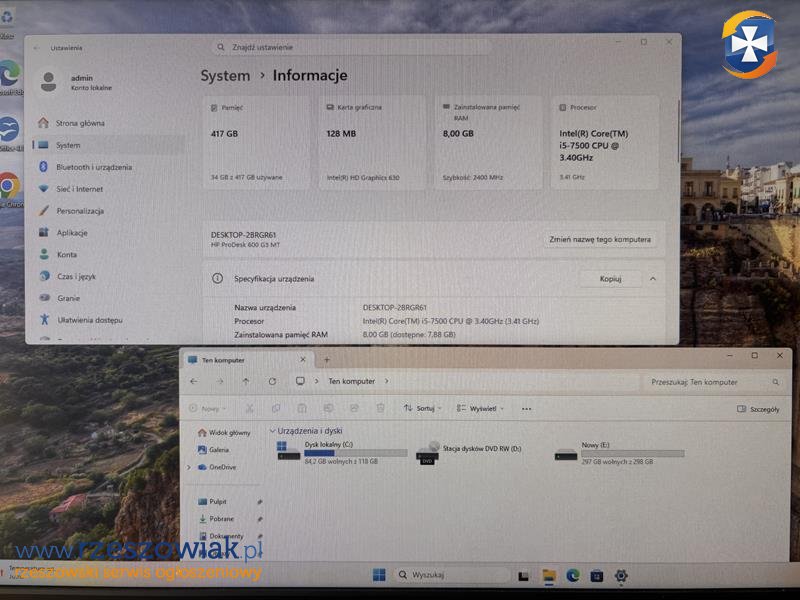Image resolution: width=800 pixels, height=600 pixels.
Task: Open Bluetooth i urządzenia settings
Action: coord(93,167)
